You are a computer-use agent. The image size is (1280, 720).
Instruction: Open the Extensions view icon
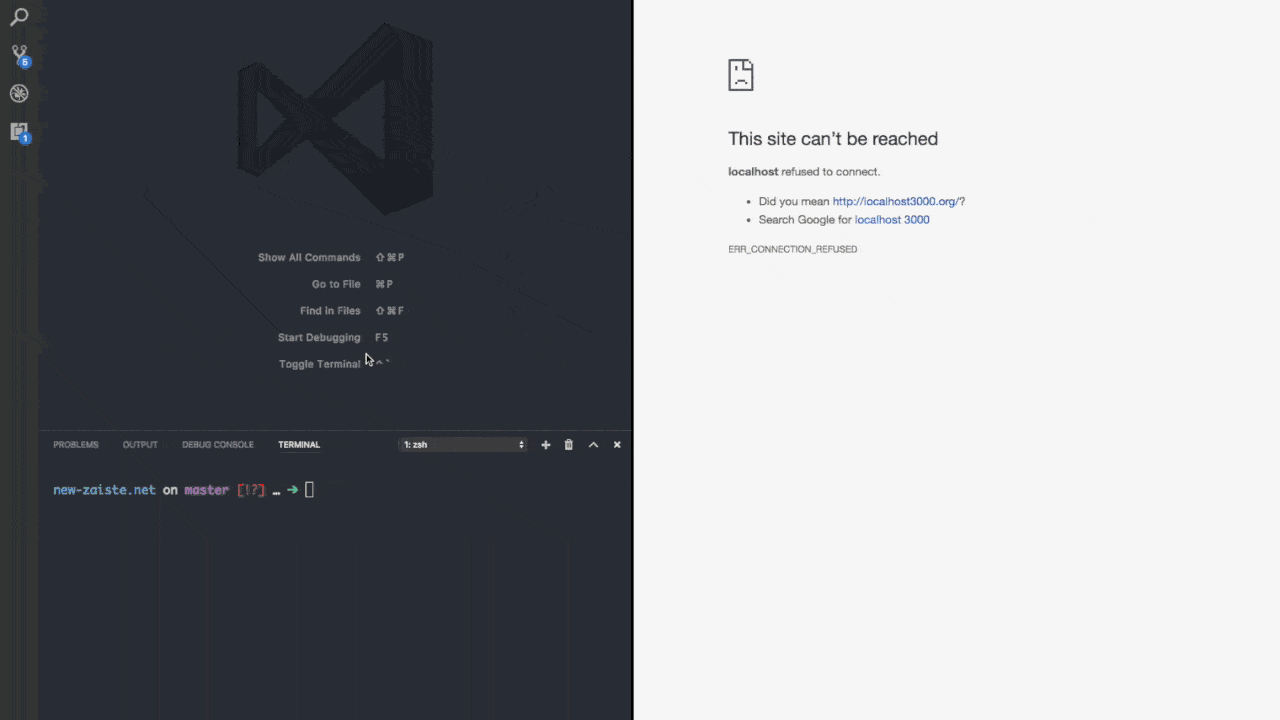click(20, 132)
